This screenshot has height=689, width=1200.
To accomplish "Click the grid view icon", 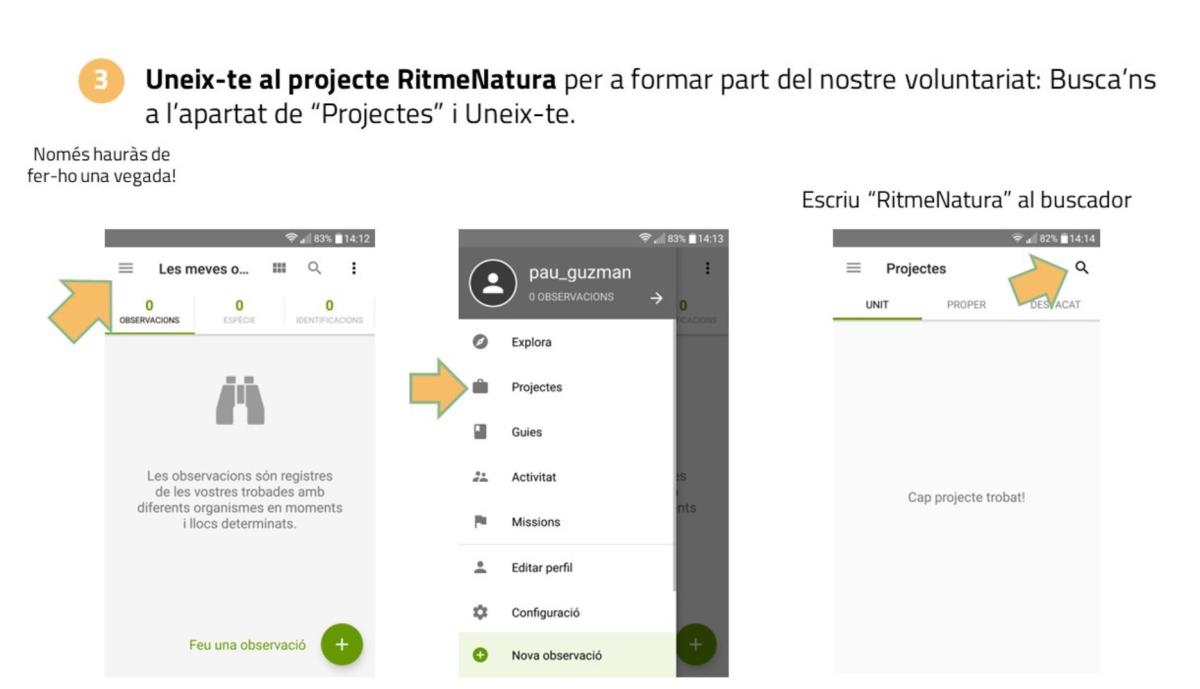I will (x=280, y=268).
